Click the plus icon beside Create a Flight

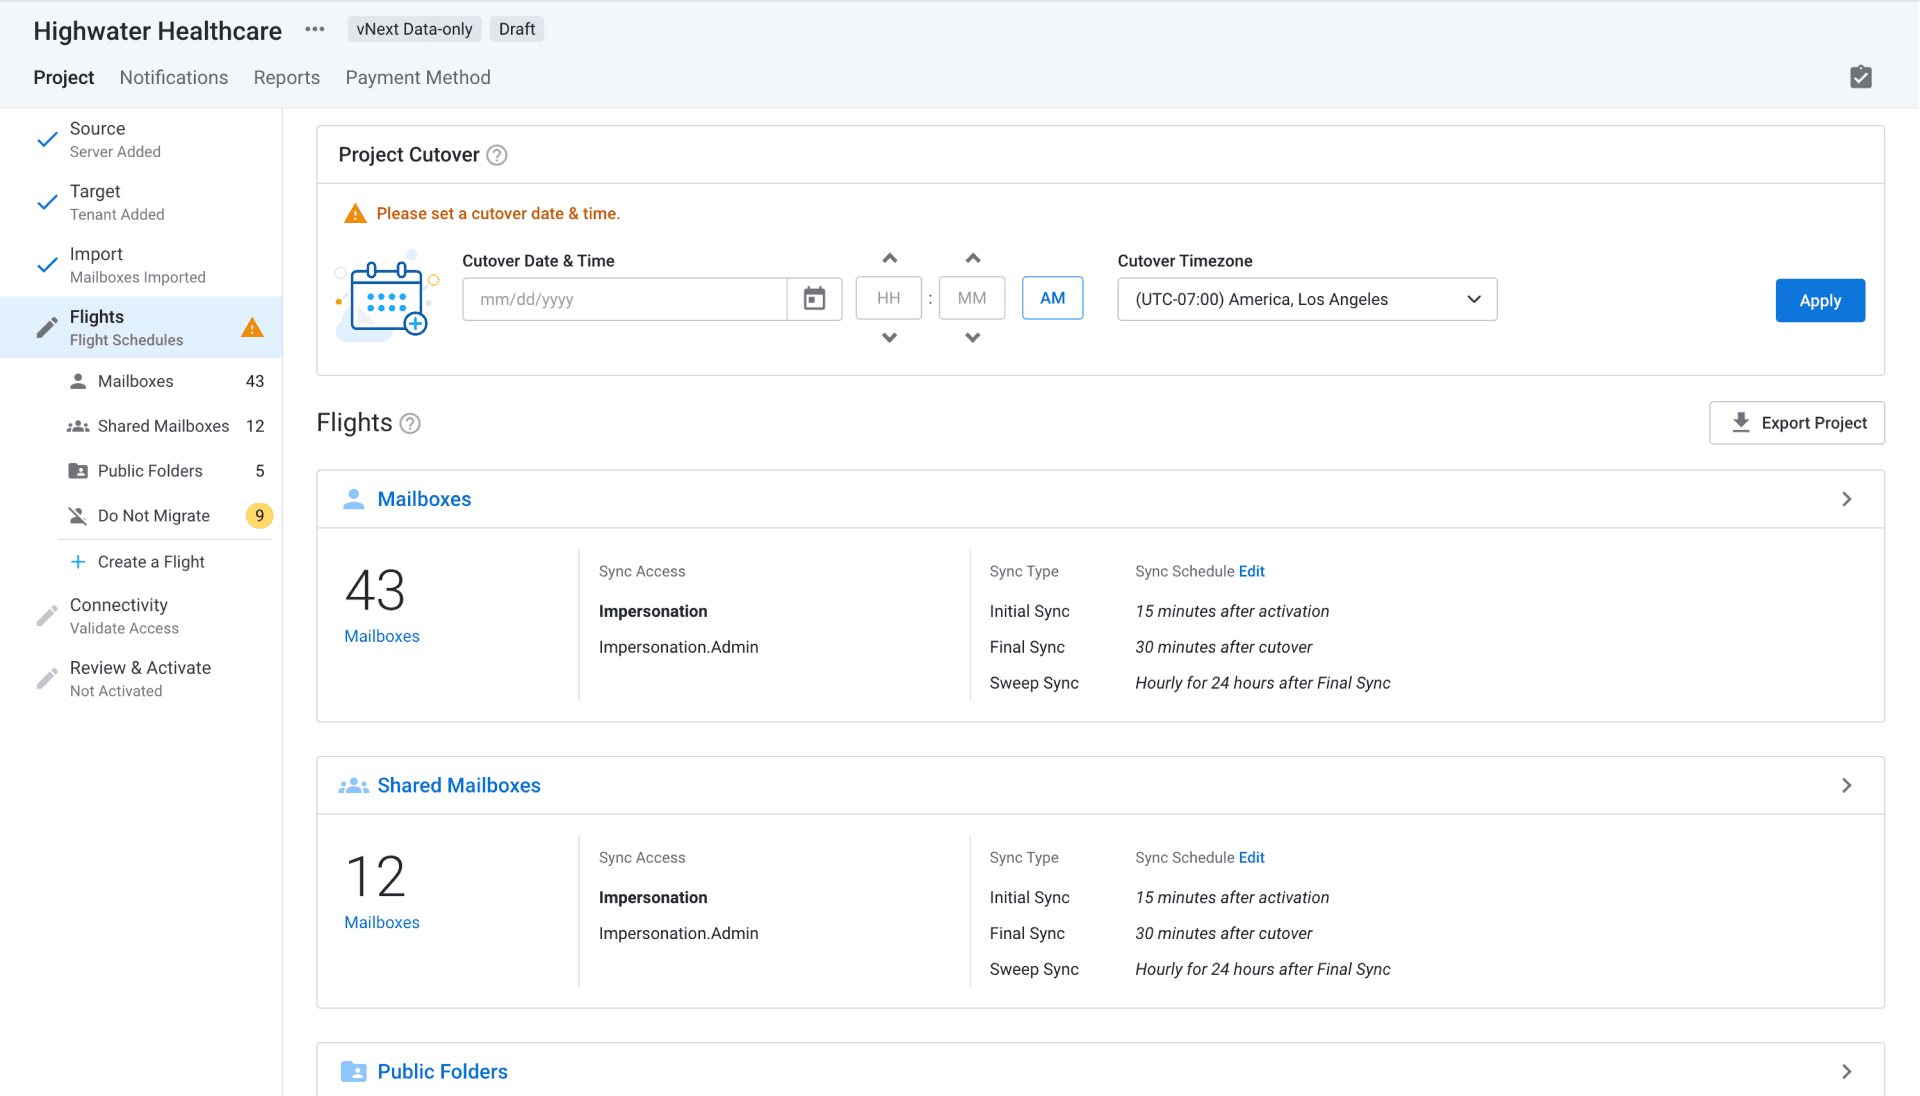[78, 562]
